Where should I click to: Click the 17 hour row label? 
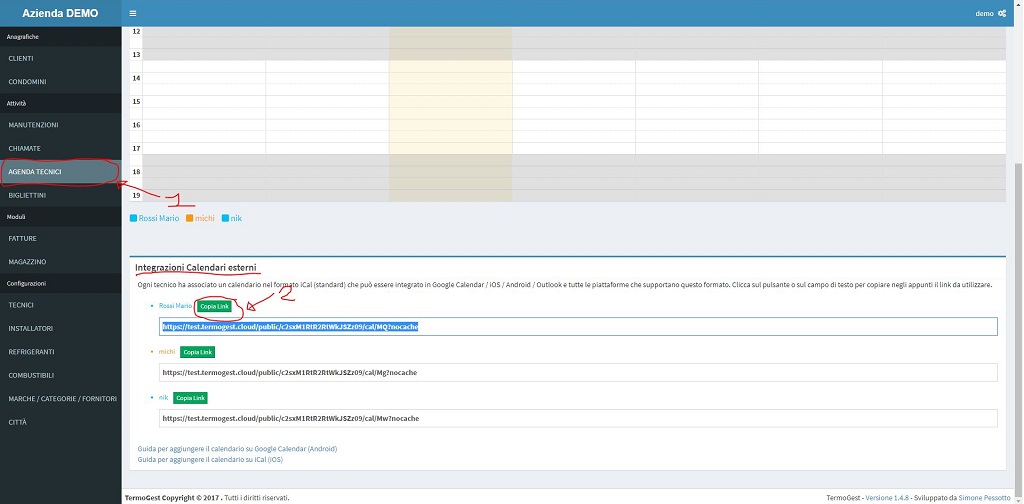[x=136, y=148]
